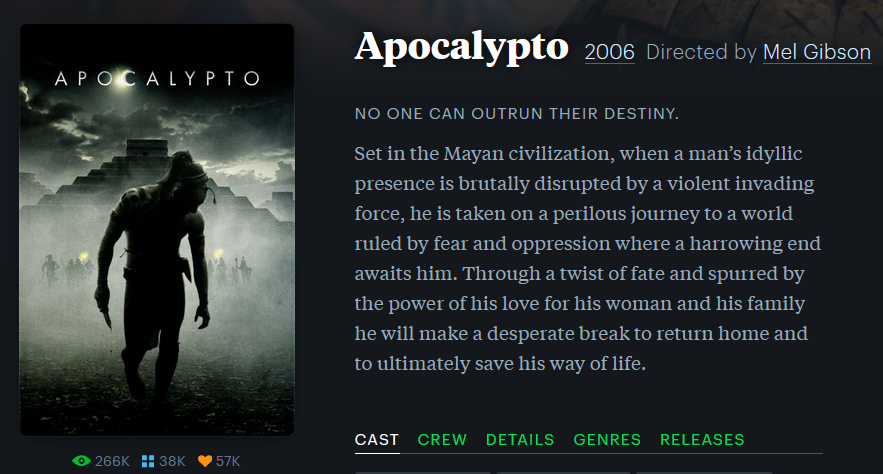
Task: Open director Mel Gibson's page
Action: pyautogui.click(x=817, y=52)
